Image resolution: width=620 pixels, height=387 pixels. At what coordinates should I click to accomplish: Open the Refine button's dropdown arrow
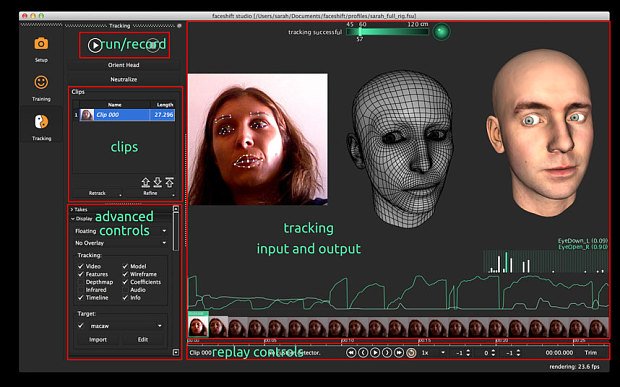[x=174, y=194]
